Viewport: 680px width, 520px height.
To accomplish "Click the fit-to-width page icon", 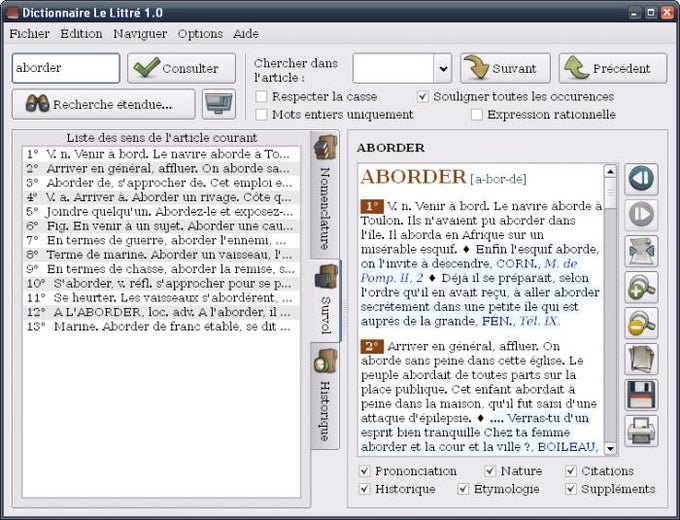I will [x=641, y=251].
